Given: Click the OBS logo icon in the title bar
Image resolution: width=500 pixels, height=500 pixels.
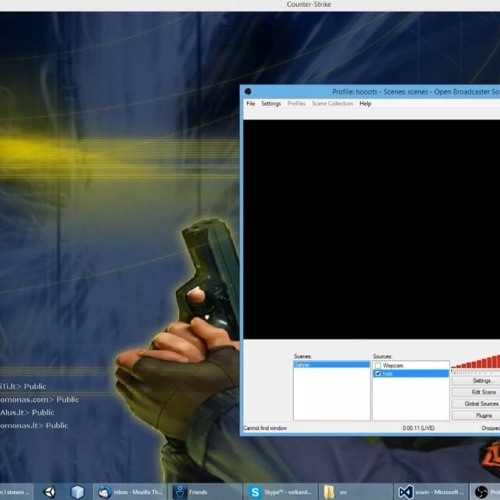Looking at the screenshot, I should pyautogui.click(x=248, y=91).
